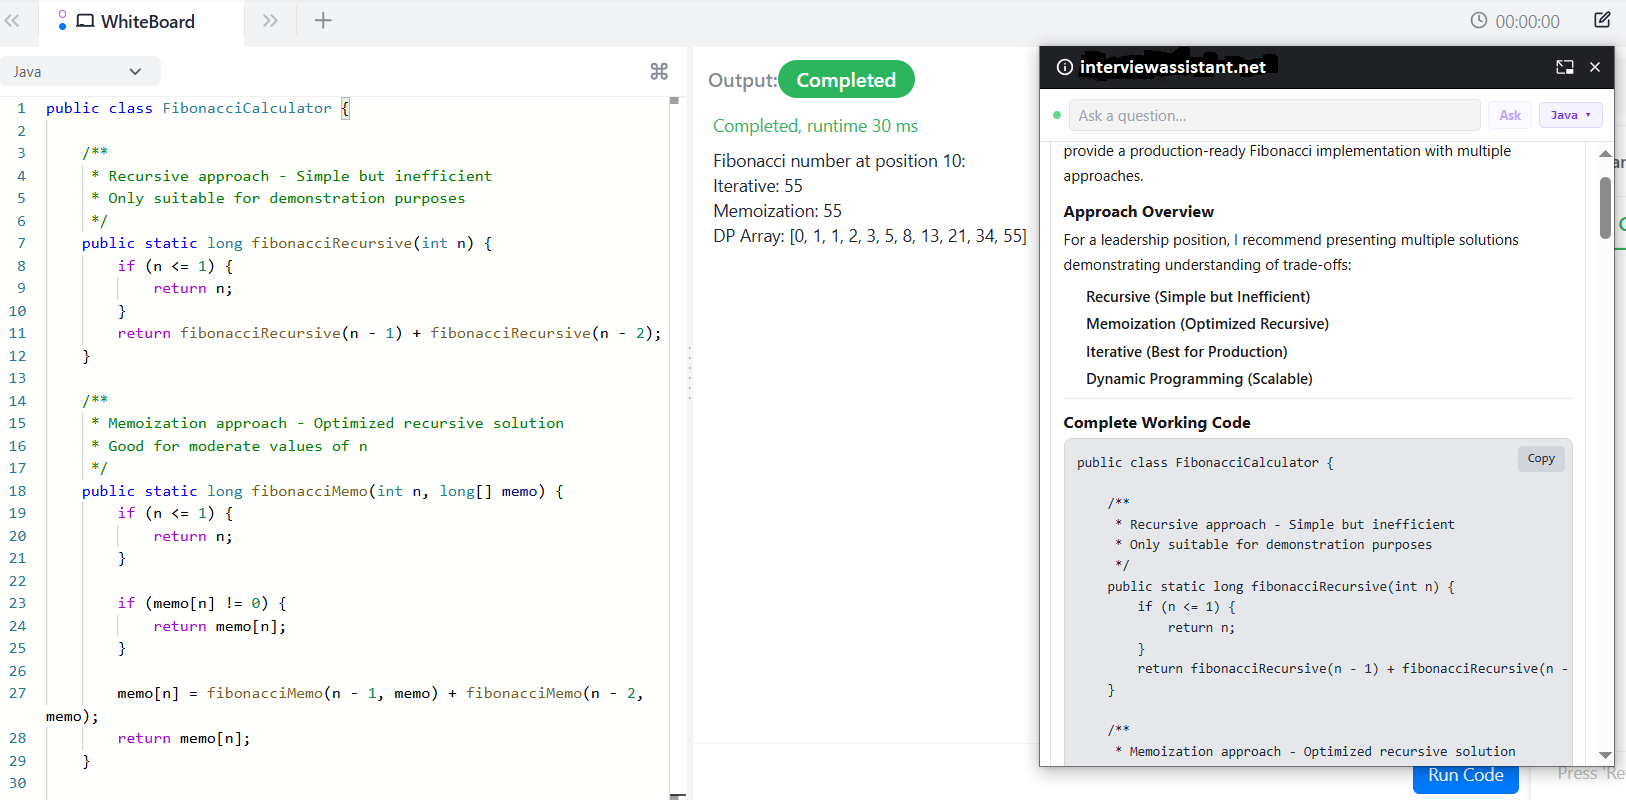Click 'Memoization: 55' output line

pyautogui.click(x=777, y=211)
